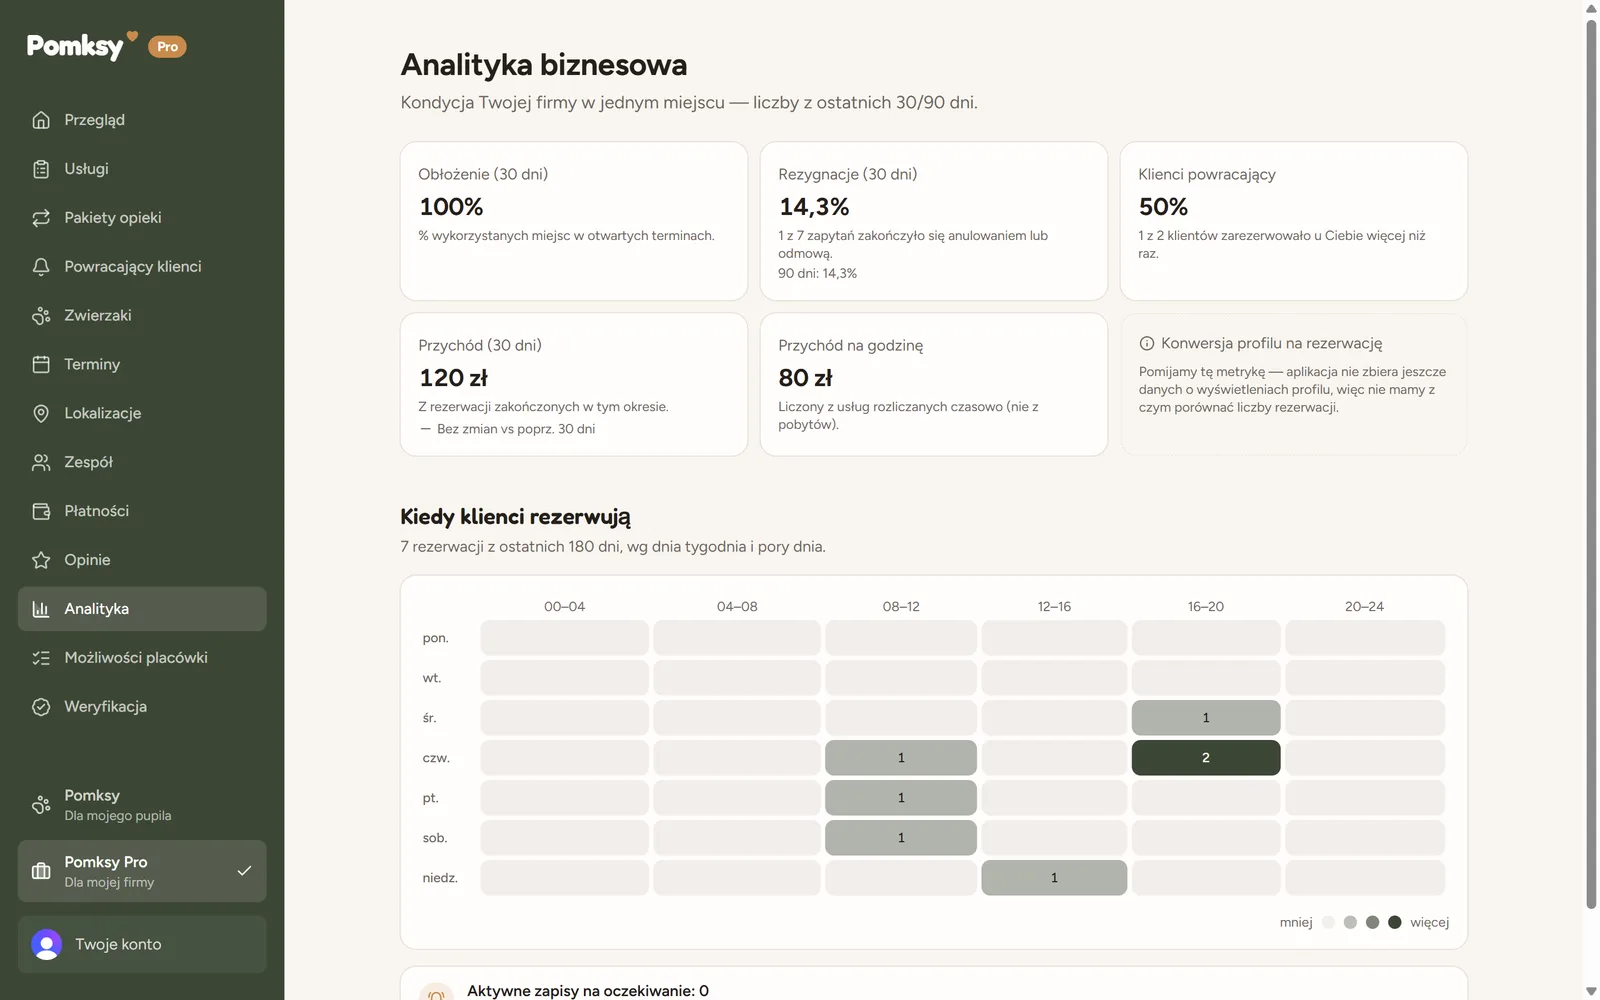Click the 16–20 column header

[1206, 607]
